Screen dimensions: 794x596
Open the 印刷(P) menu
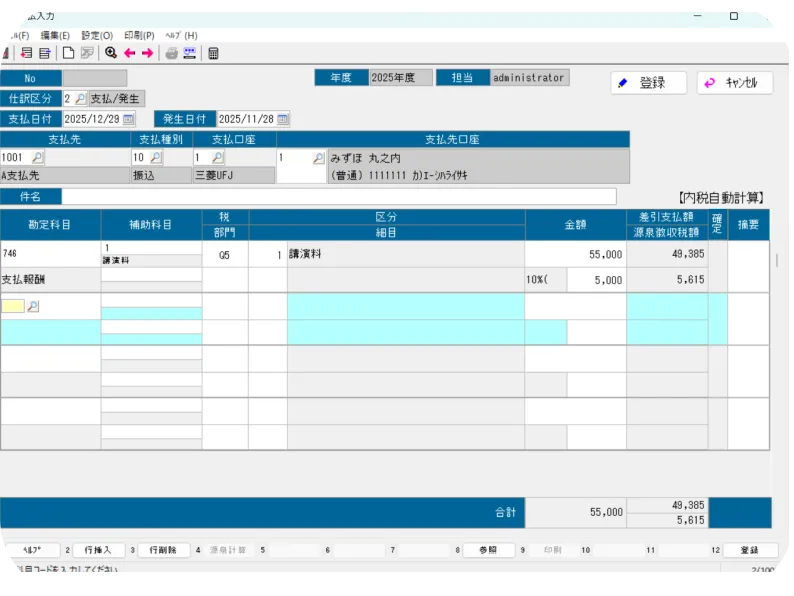(139, 36)
